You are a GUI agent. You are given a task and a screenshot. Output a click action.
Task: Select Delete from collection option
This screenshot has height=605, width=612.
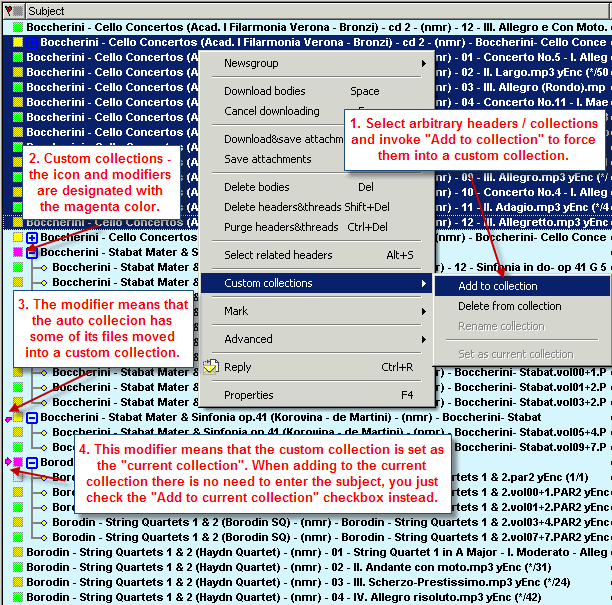509,306
